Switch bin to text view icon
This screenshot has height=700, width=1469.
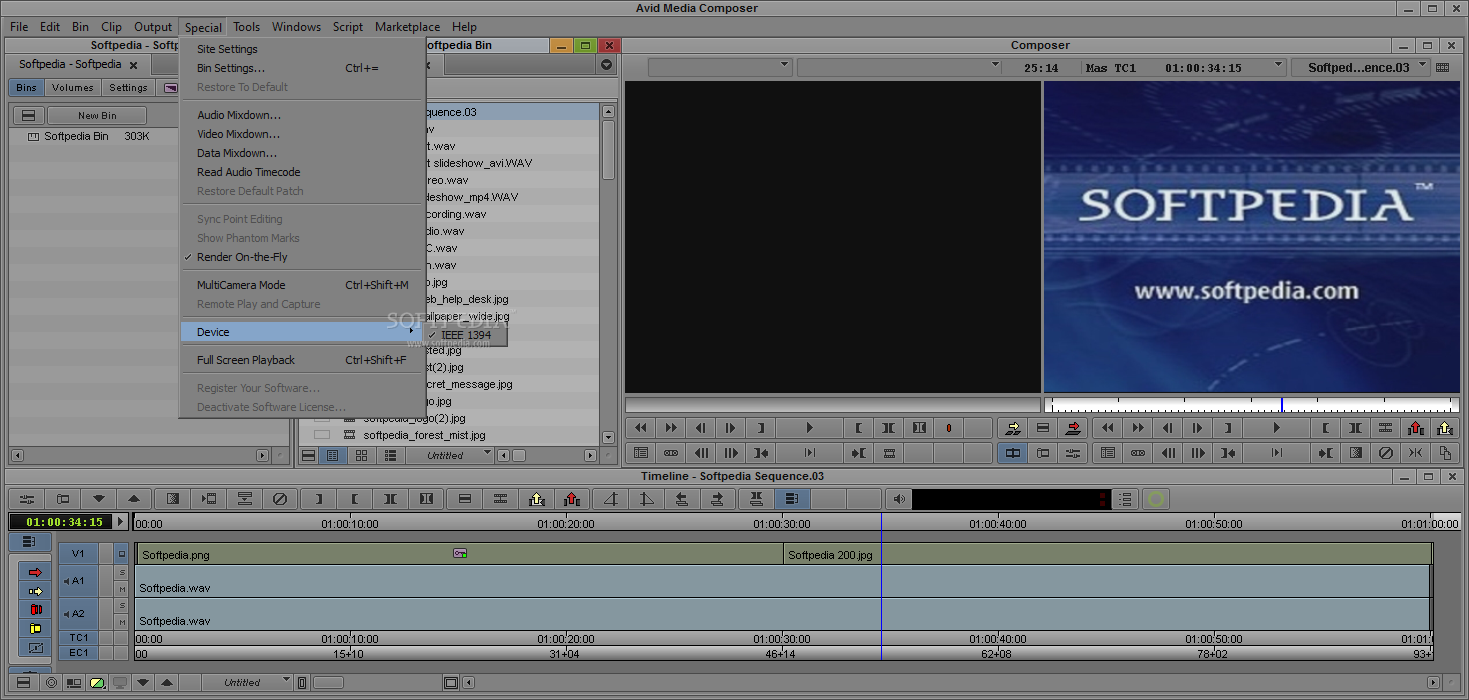pos(334,455)
